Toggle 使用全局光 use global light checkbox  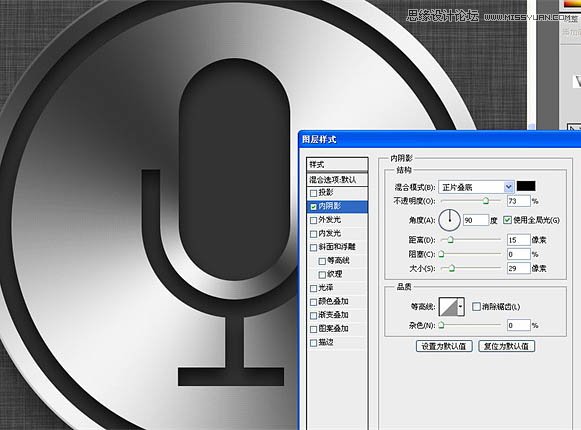[x=507, y=220]
